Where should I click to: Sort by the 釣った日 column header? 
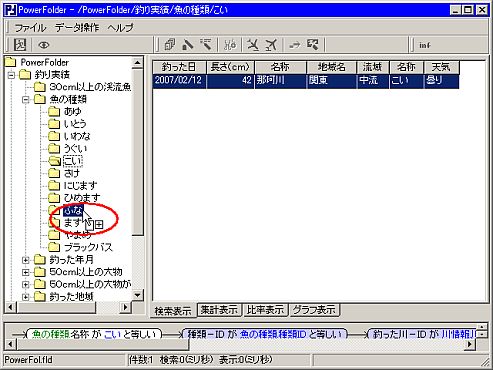179,67
